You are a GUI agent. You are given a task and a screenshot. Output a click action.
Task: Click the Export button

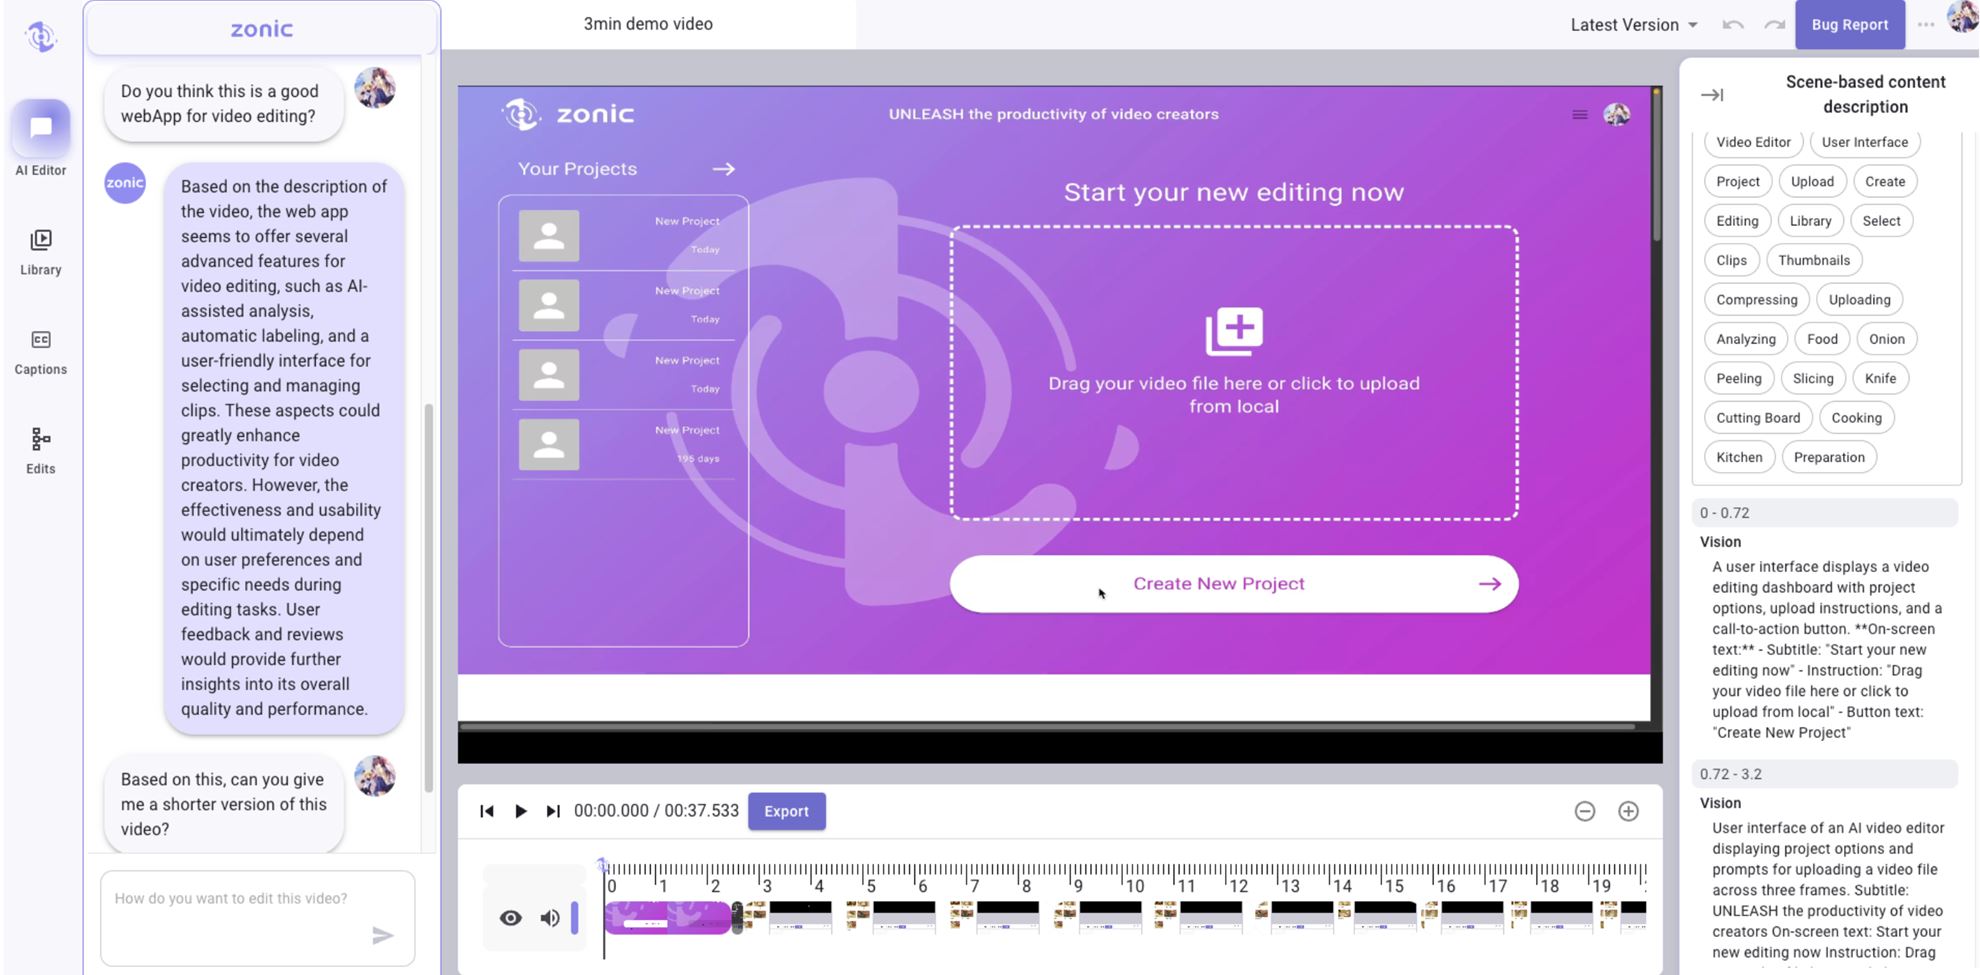pos(786,811)
